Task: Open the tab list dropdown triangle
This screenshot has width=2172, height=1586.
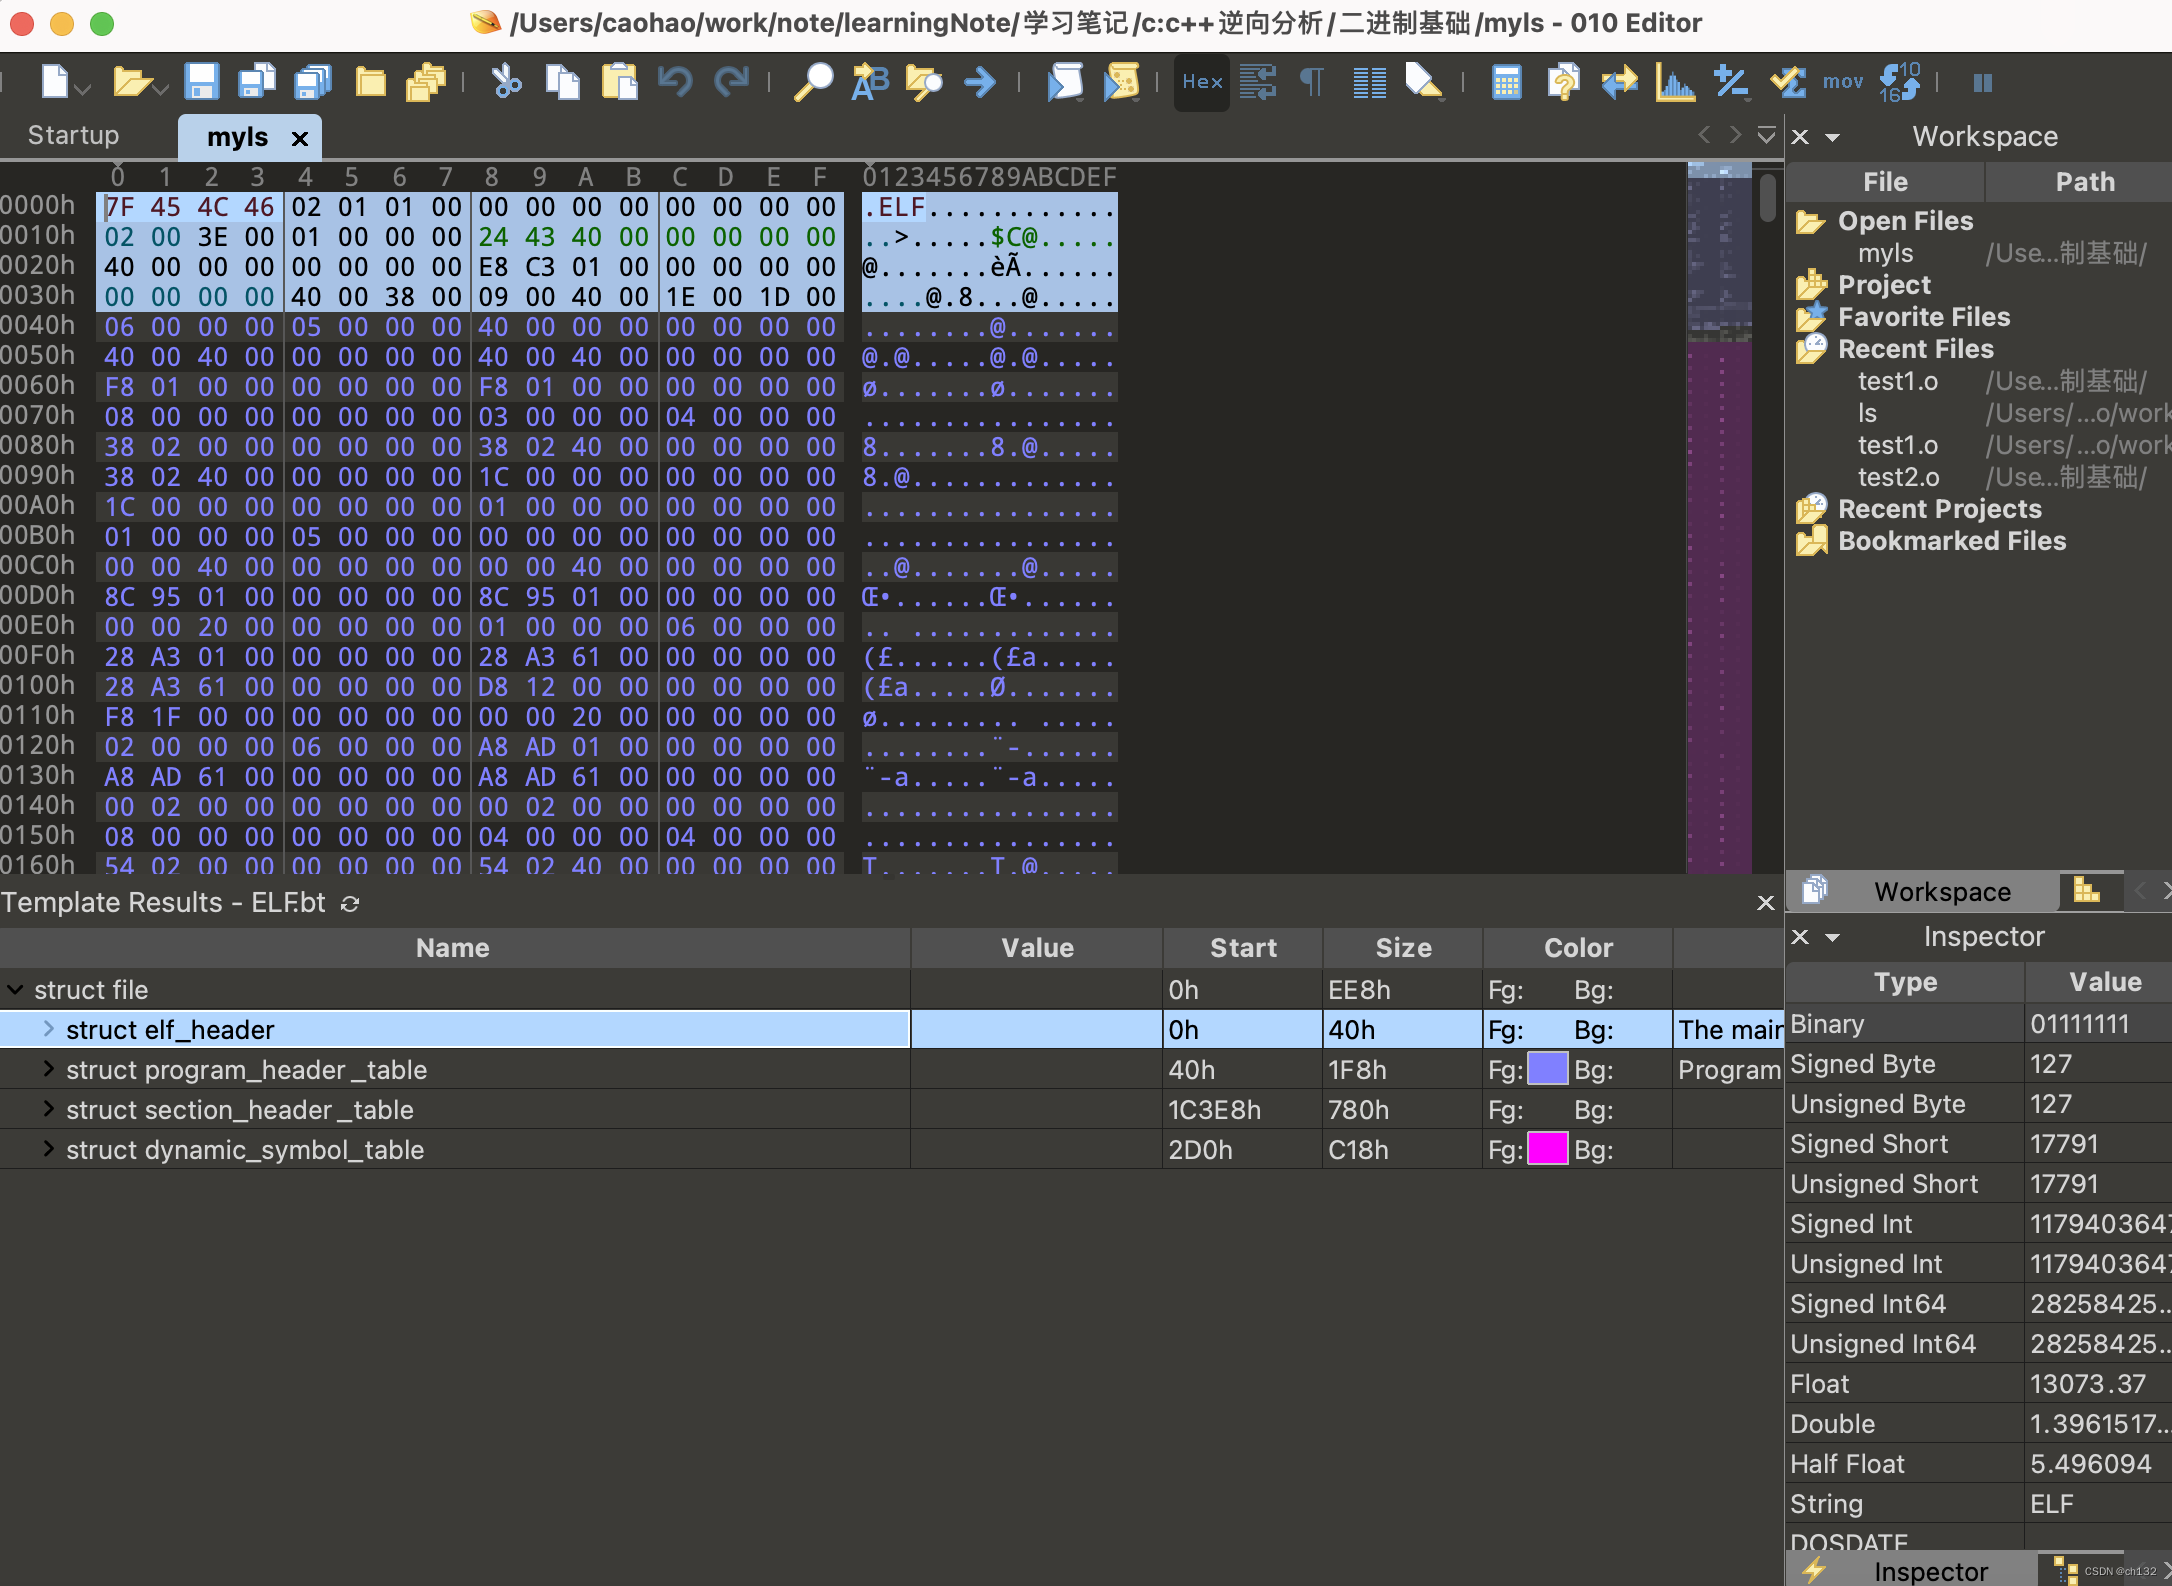Action: (x=1767, y=134)
